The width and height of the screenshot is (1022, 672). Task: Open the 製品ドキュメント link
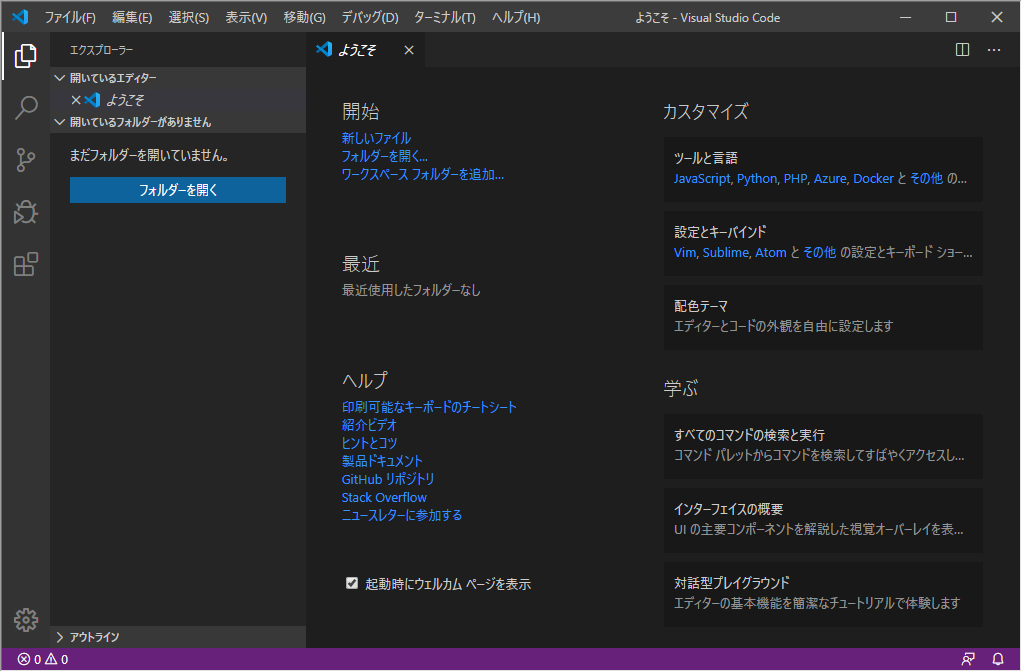click(x=382, y=461)
